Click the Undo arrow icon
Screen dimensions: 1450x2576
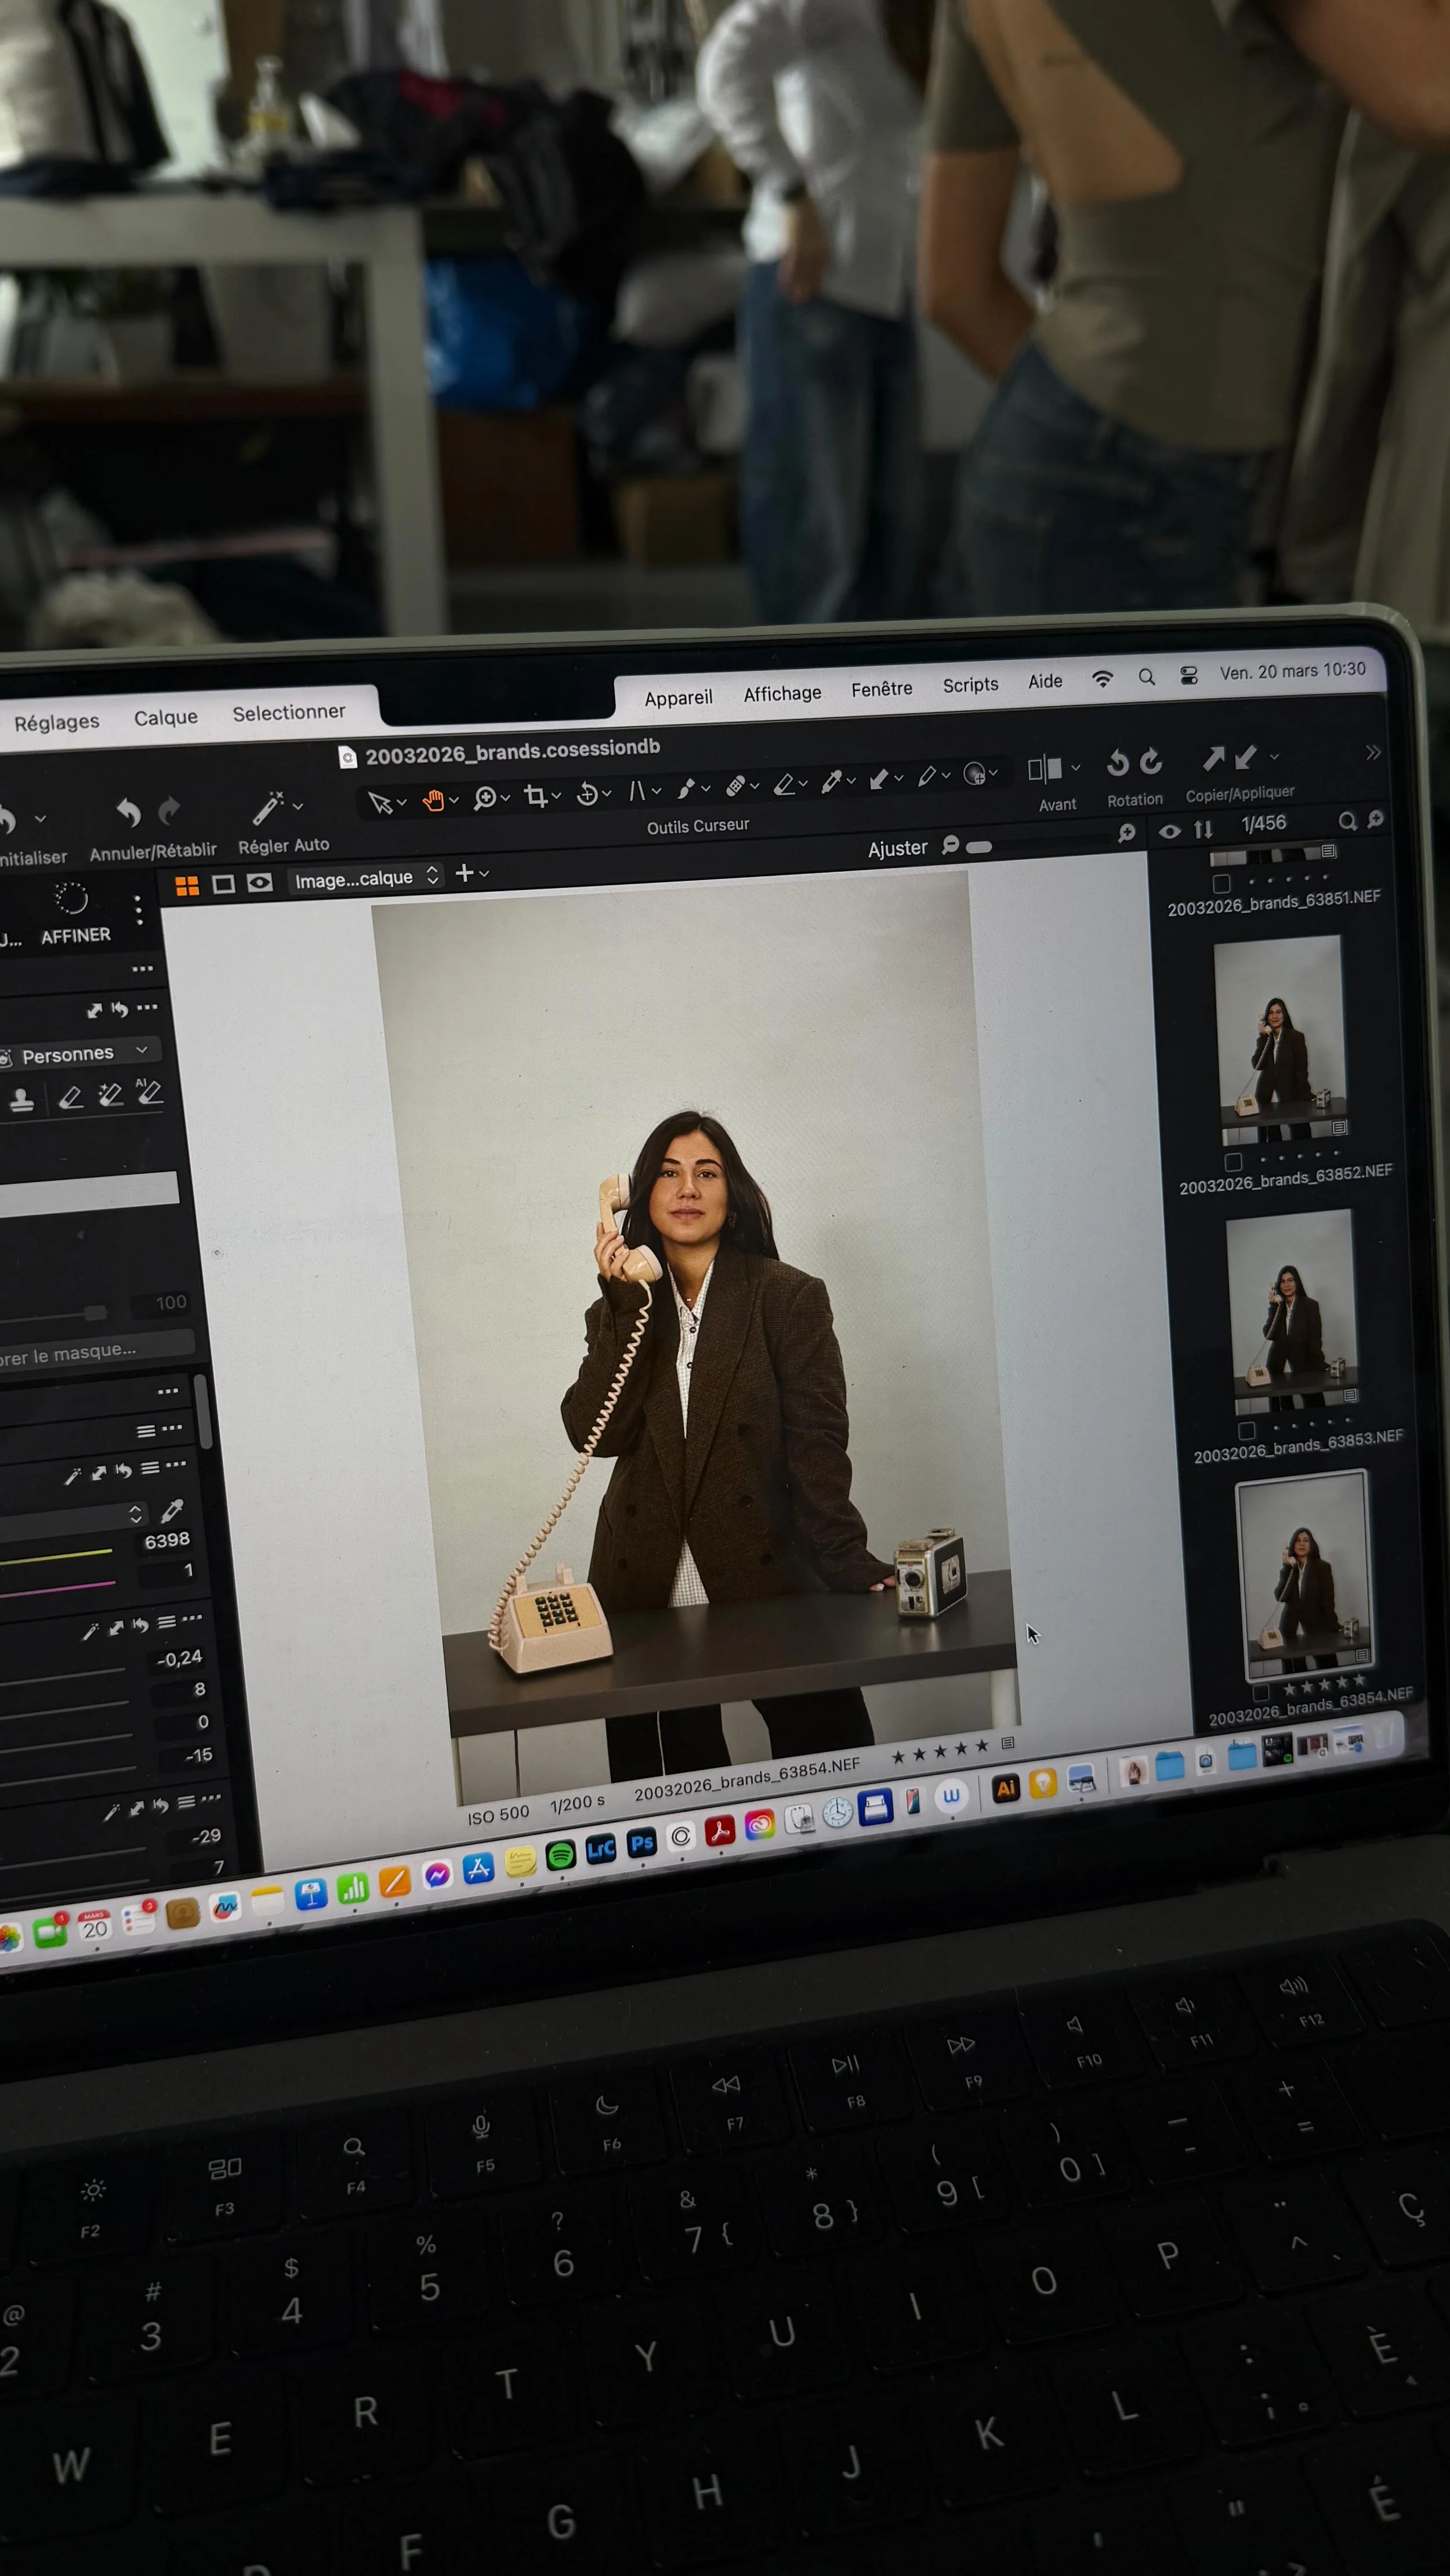pos(128,812)
